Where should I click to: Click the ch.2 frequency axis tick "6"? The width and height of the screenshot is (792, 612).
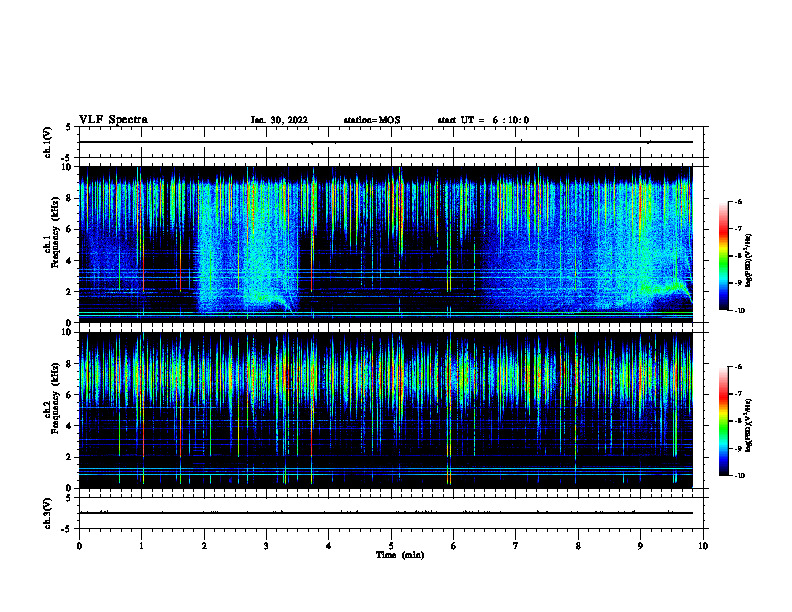[x=70, y=395]
